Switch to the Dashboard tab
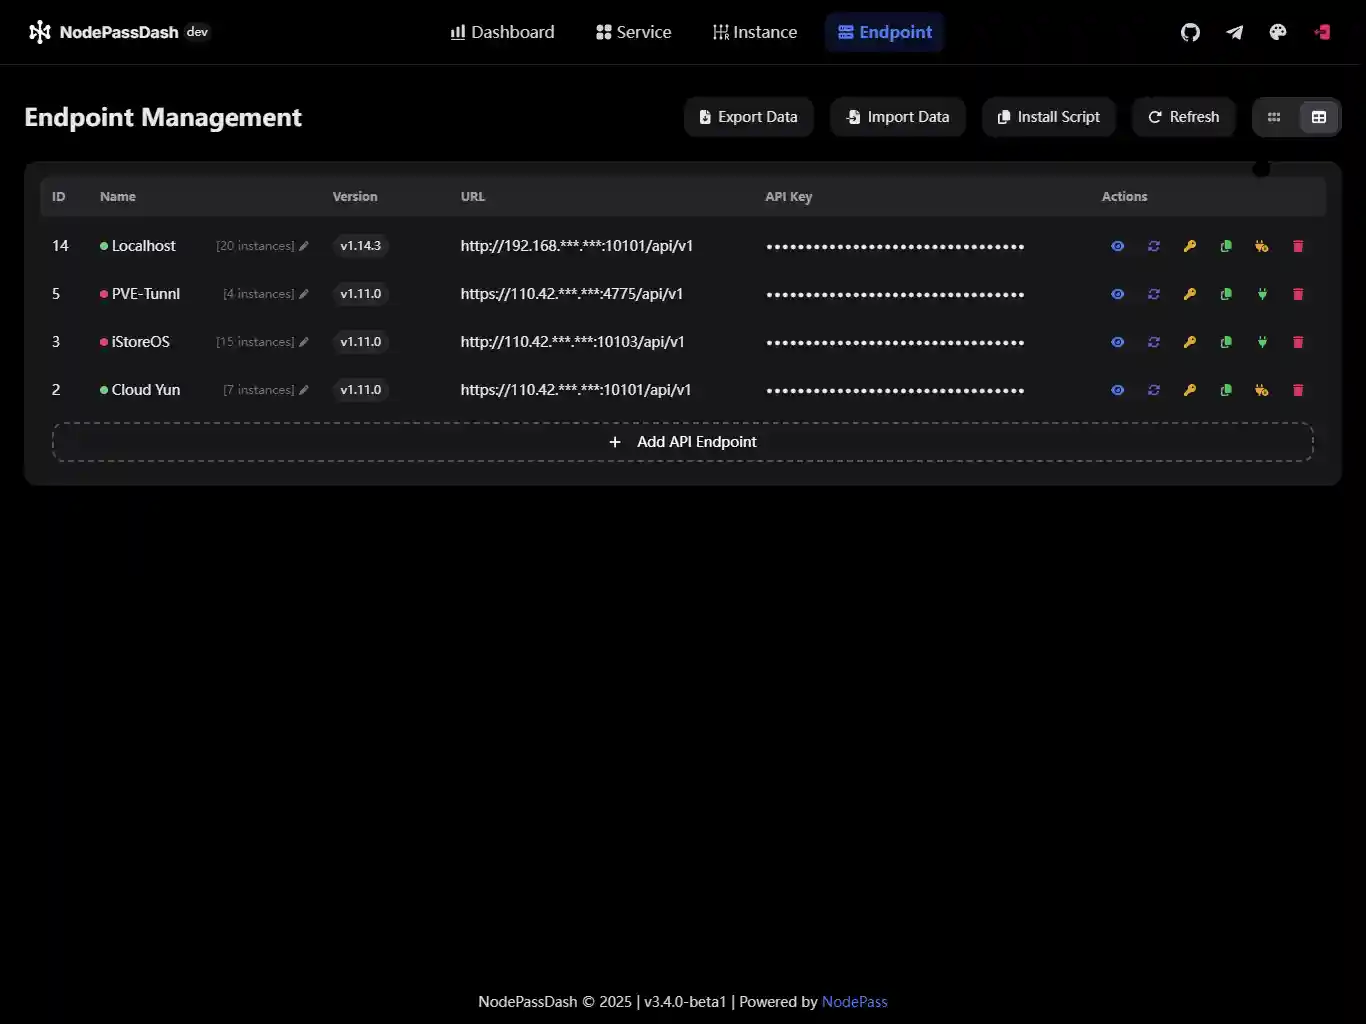 pos(502,32)
